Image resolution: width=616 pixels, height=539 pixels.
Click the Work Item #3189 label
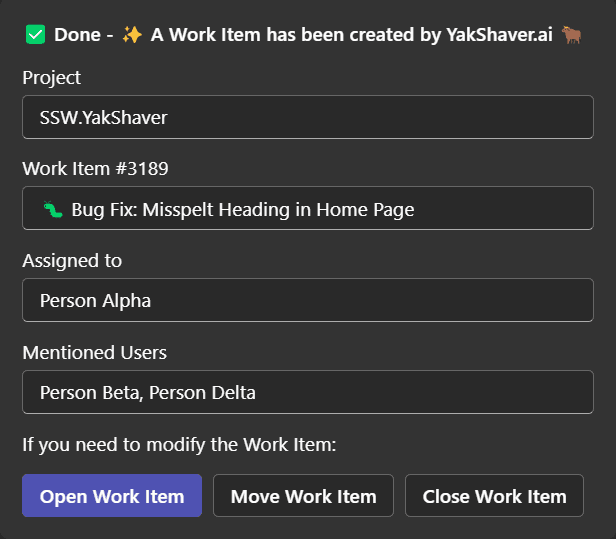tap(88, 168)
